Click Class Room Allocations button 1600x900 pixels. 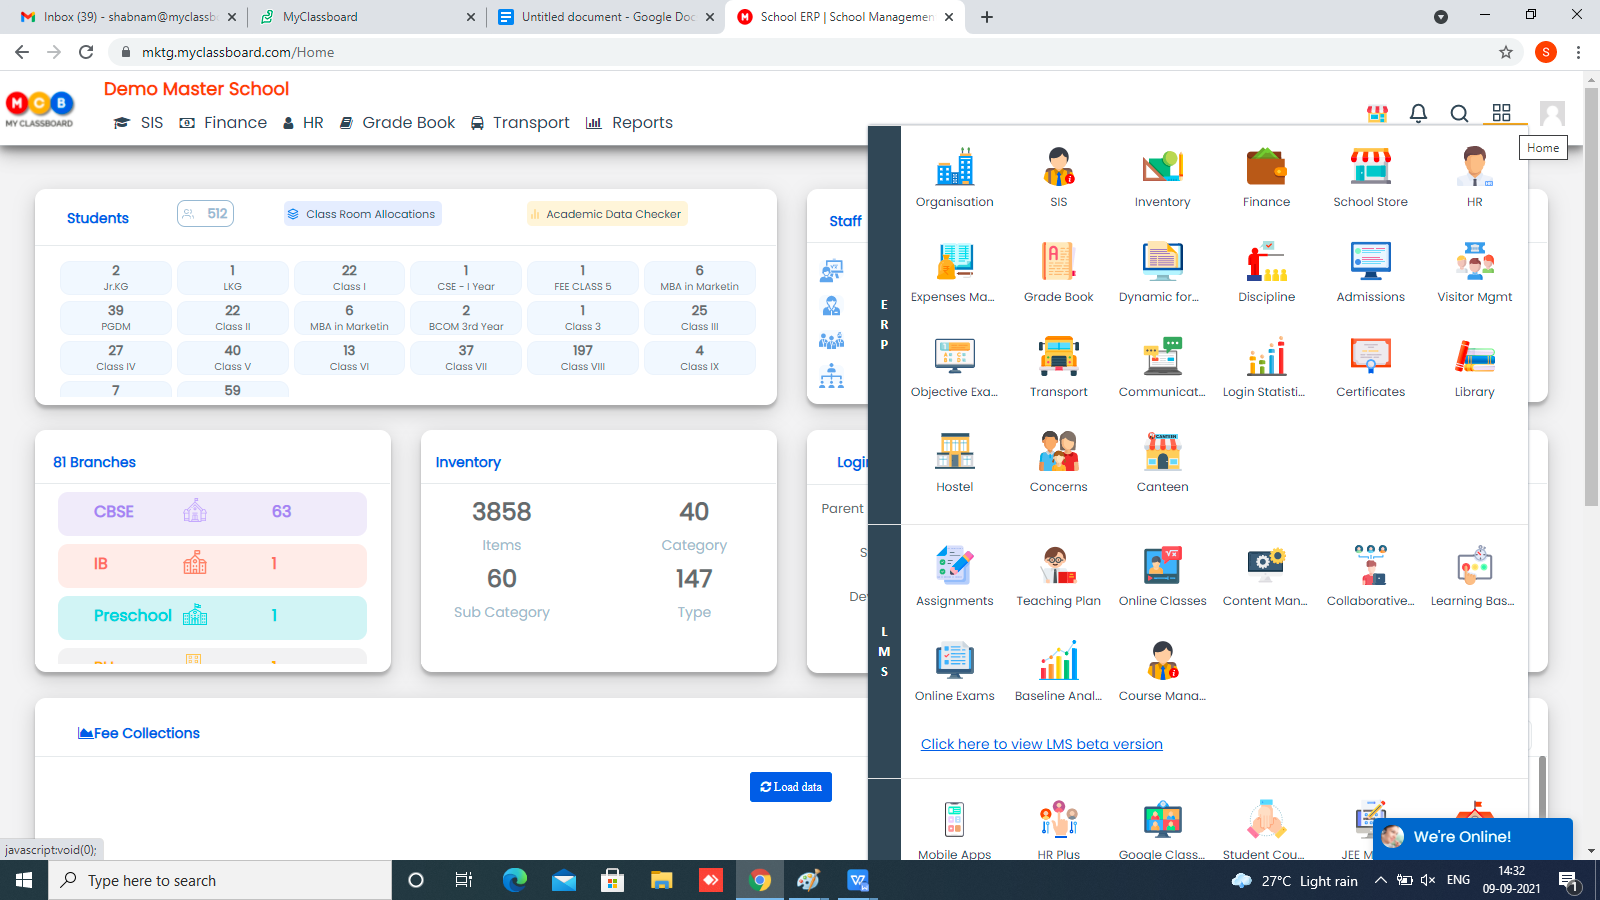[362, 214]
